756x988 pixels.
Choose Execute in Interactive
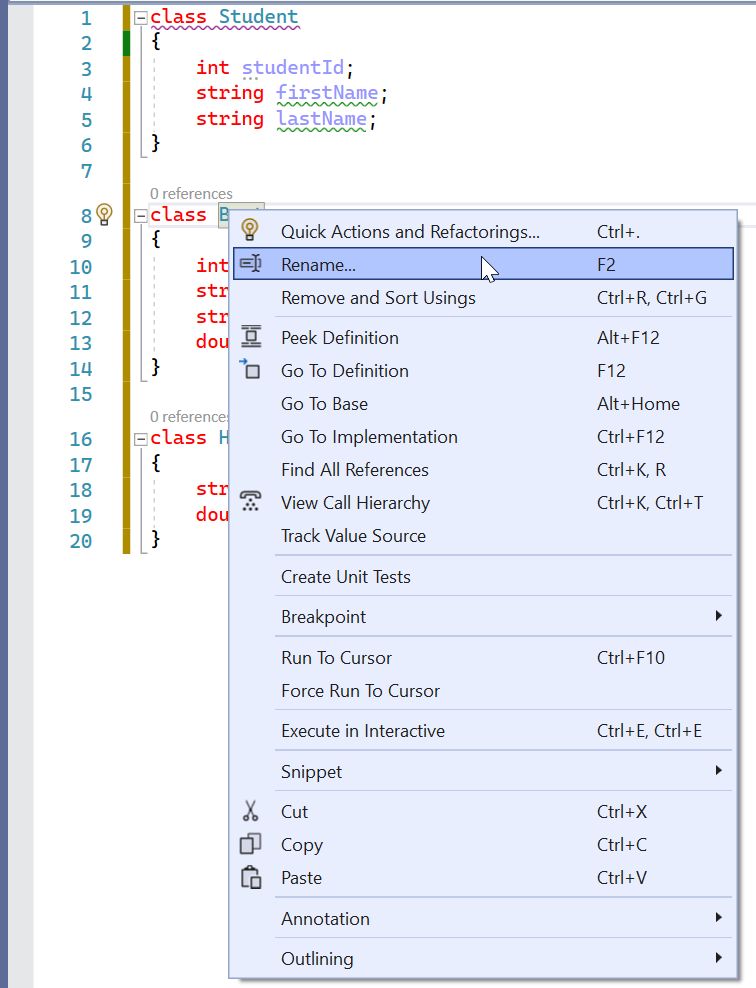tap(483, 731)
